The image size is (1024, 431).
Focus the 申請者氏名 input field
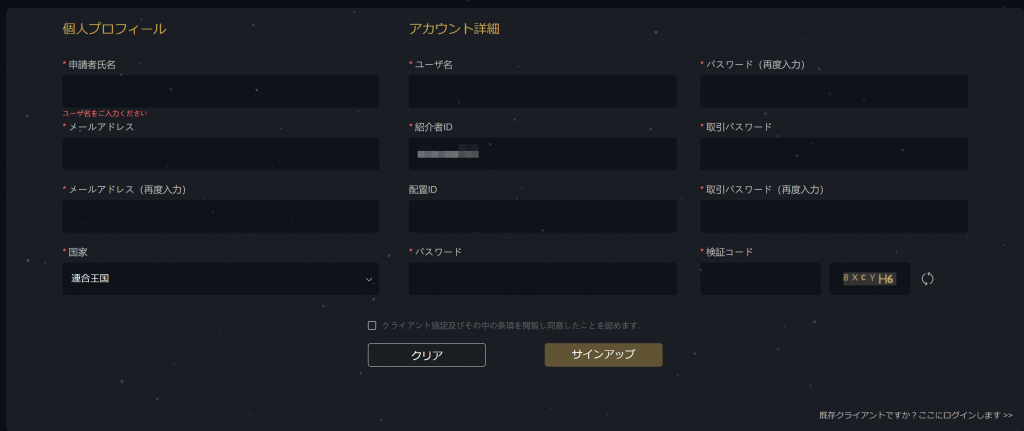pyautogui.click(x=221, y=91)
